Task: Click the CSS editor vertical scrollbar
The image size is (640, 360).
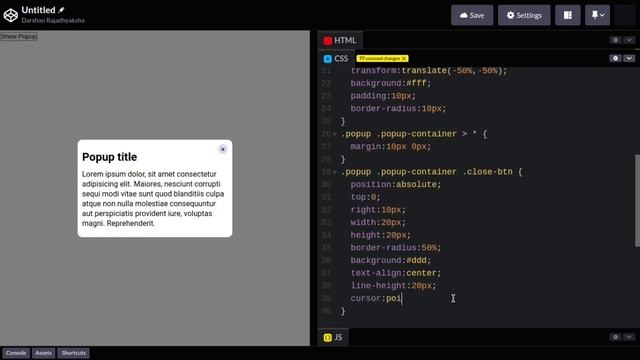Action: click(637, 200)
